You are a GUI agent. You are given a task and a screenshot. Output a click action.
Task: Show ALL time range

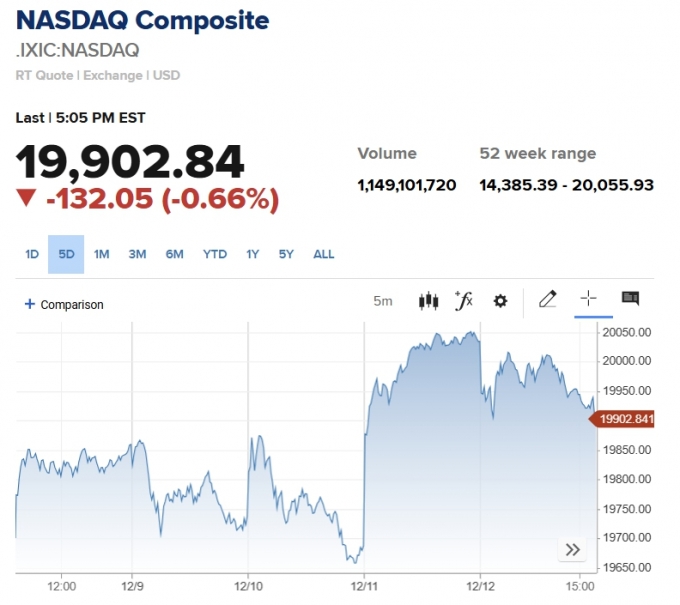coord(324,254)
